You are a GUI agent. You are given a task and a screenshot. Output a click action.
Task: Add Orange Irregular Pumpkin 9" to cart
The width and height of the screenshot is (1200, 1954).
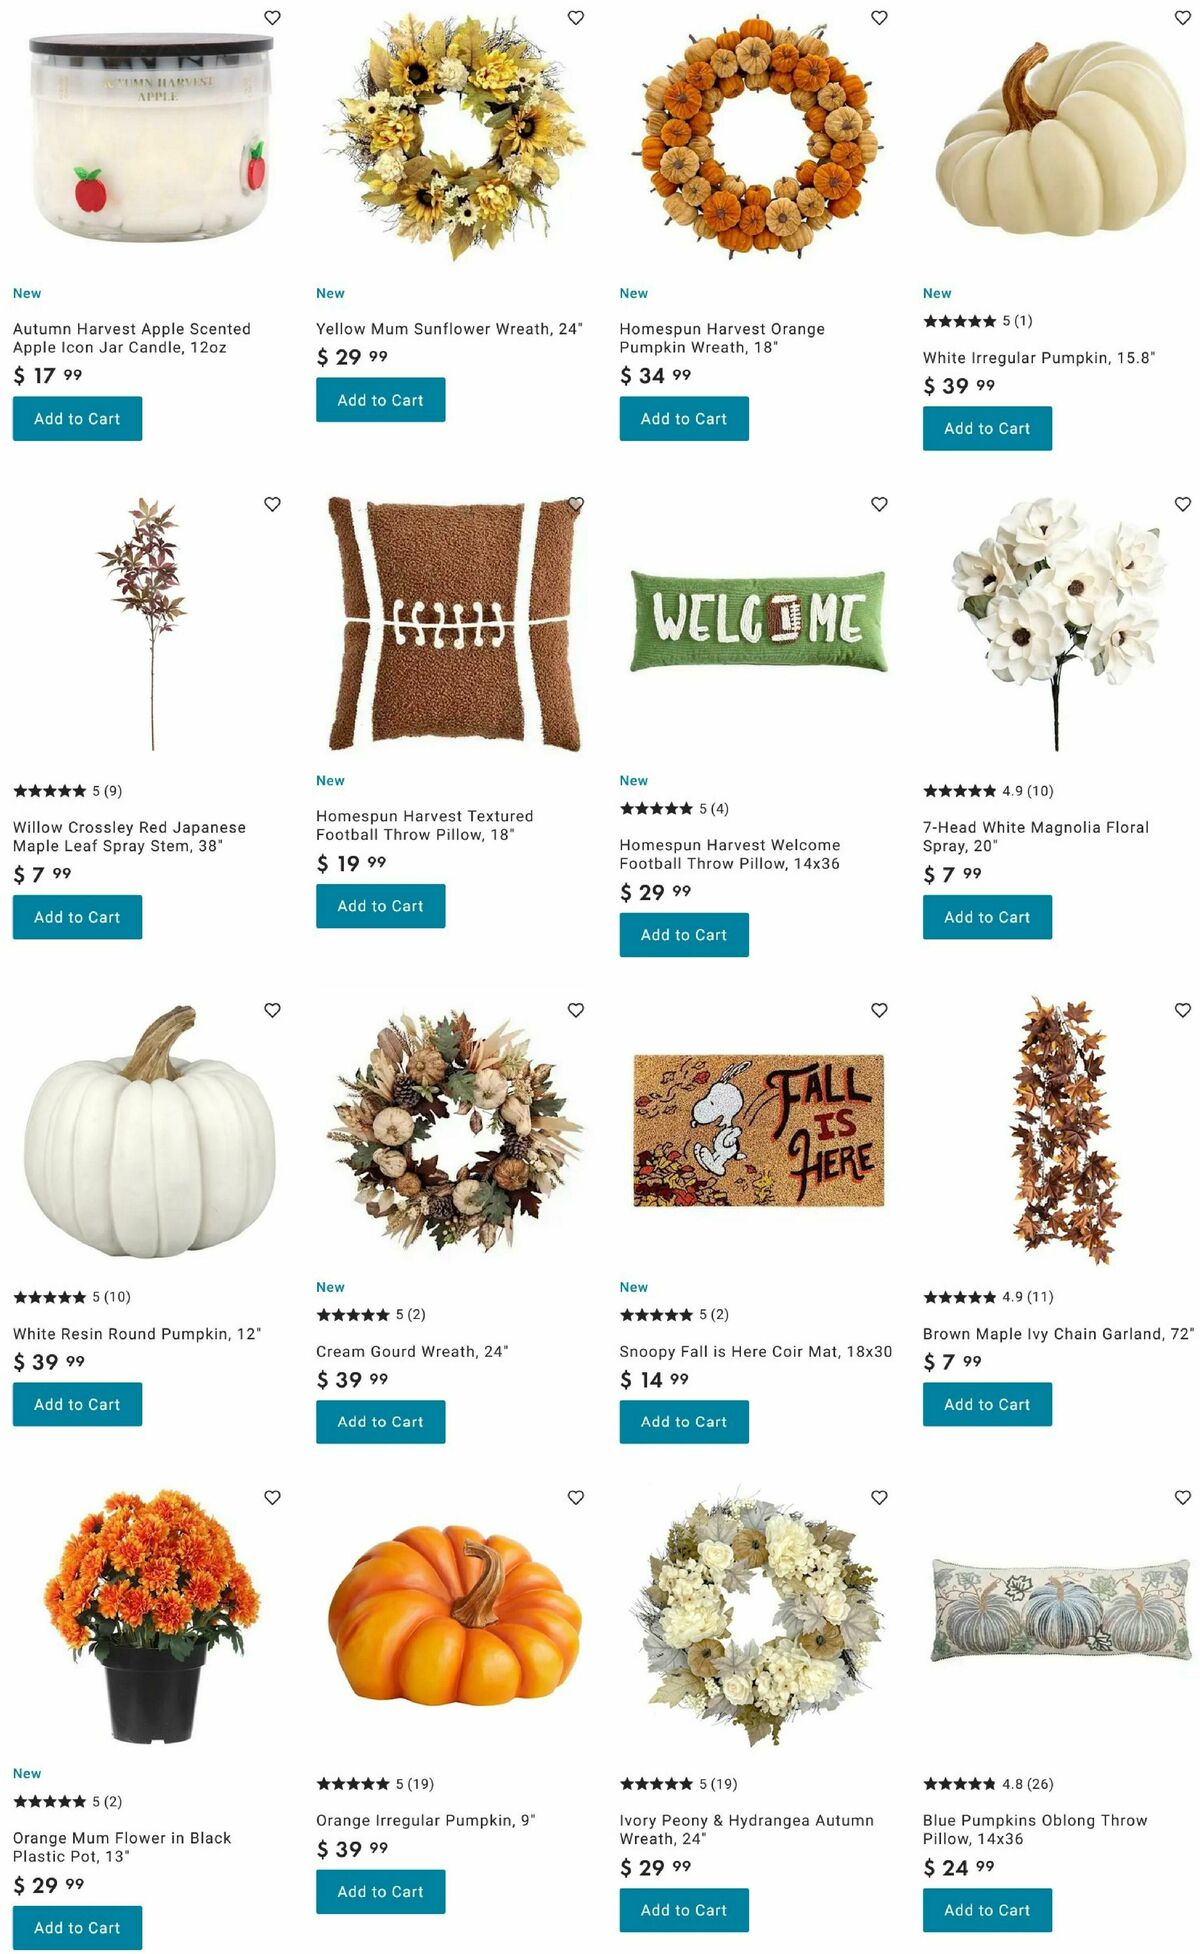coord(380,1891)
